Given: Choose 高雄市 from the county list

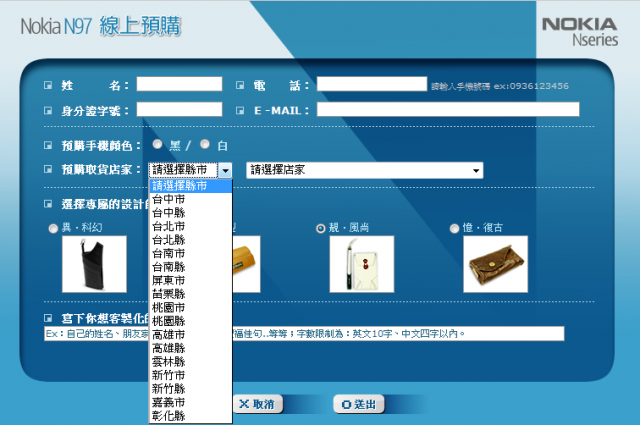Looking at the screenshot, I should click(191, 334).
